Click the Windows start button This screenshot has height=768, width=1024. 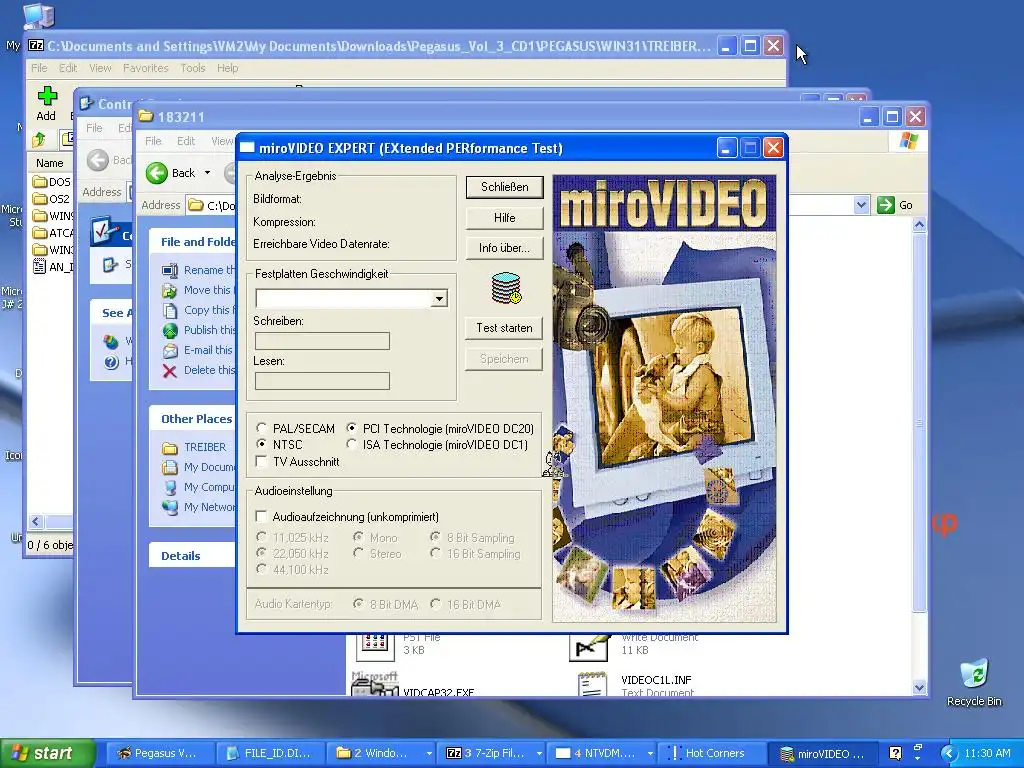point(47,753)
